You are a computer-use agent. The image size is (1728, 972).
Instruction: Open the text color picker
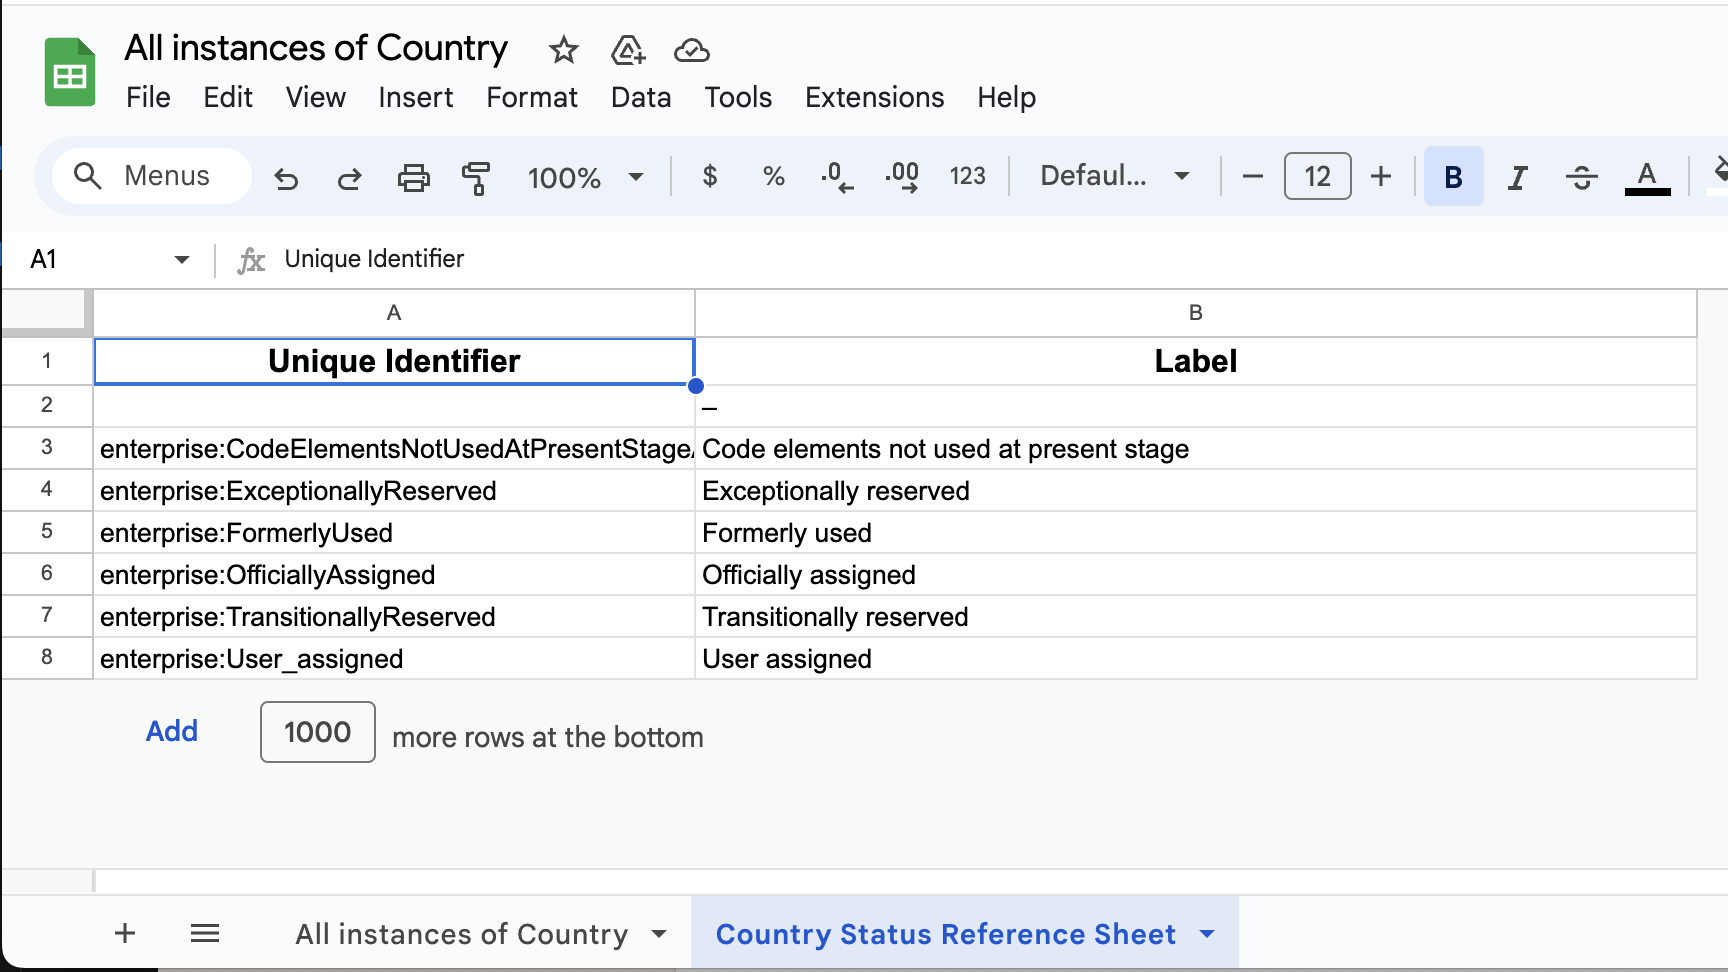1647,177
